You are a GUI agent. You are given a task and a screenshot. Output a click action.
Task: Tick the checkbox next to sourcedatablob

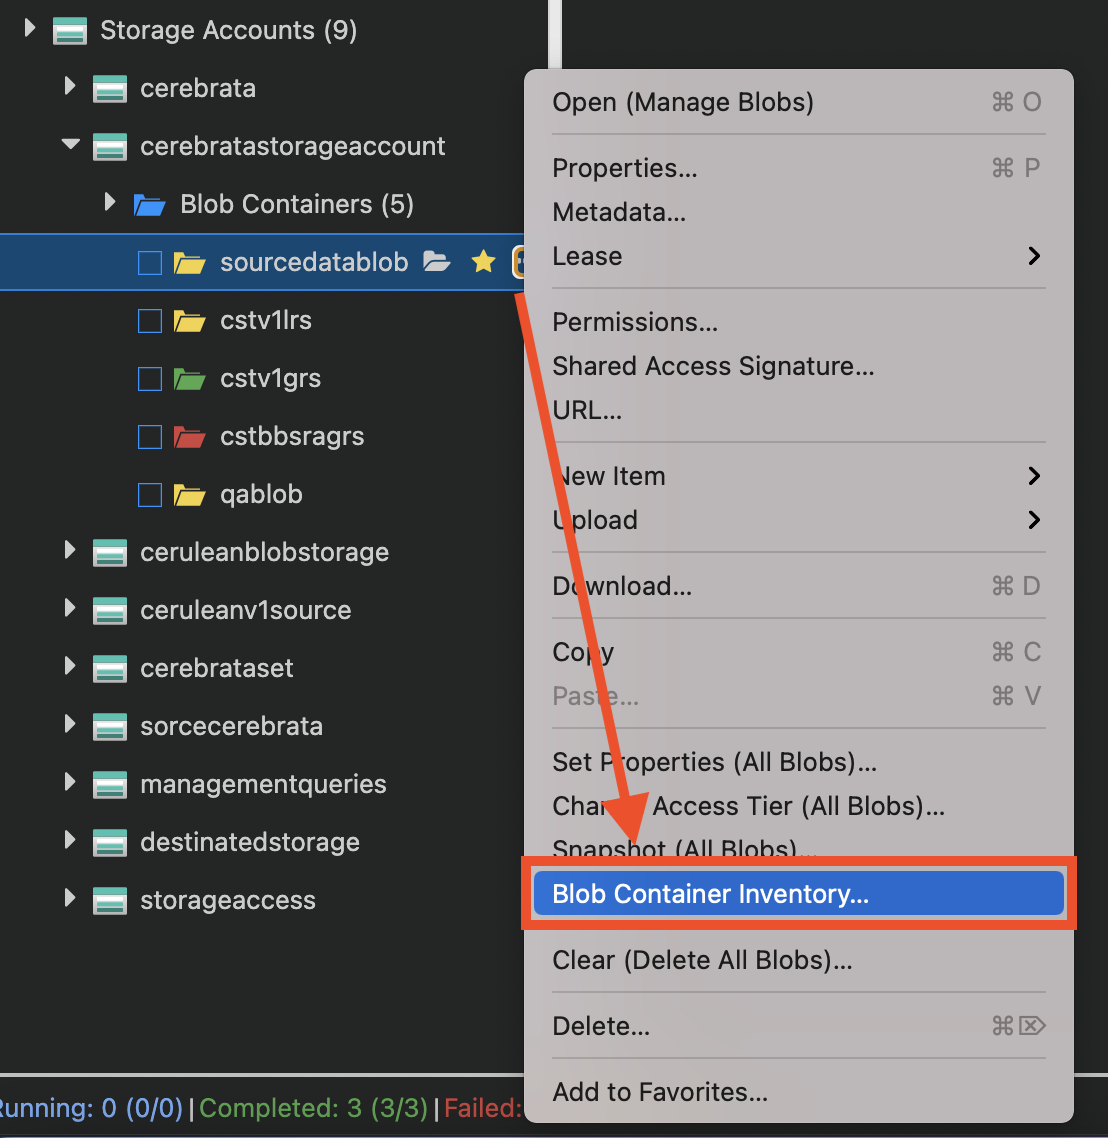pyautogui.click(x=148, y=262)
